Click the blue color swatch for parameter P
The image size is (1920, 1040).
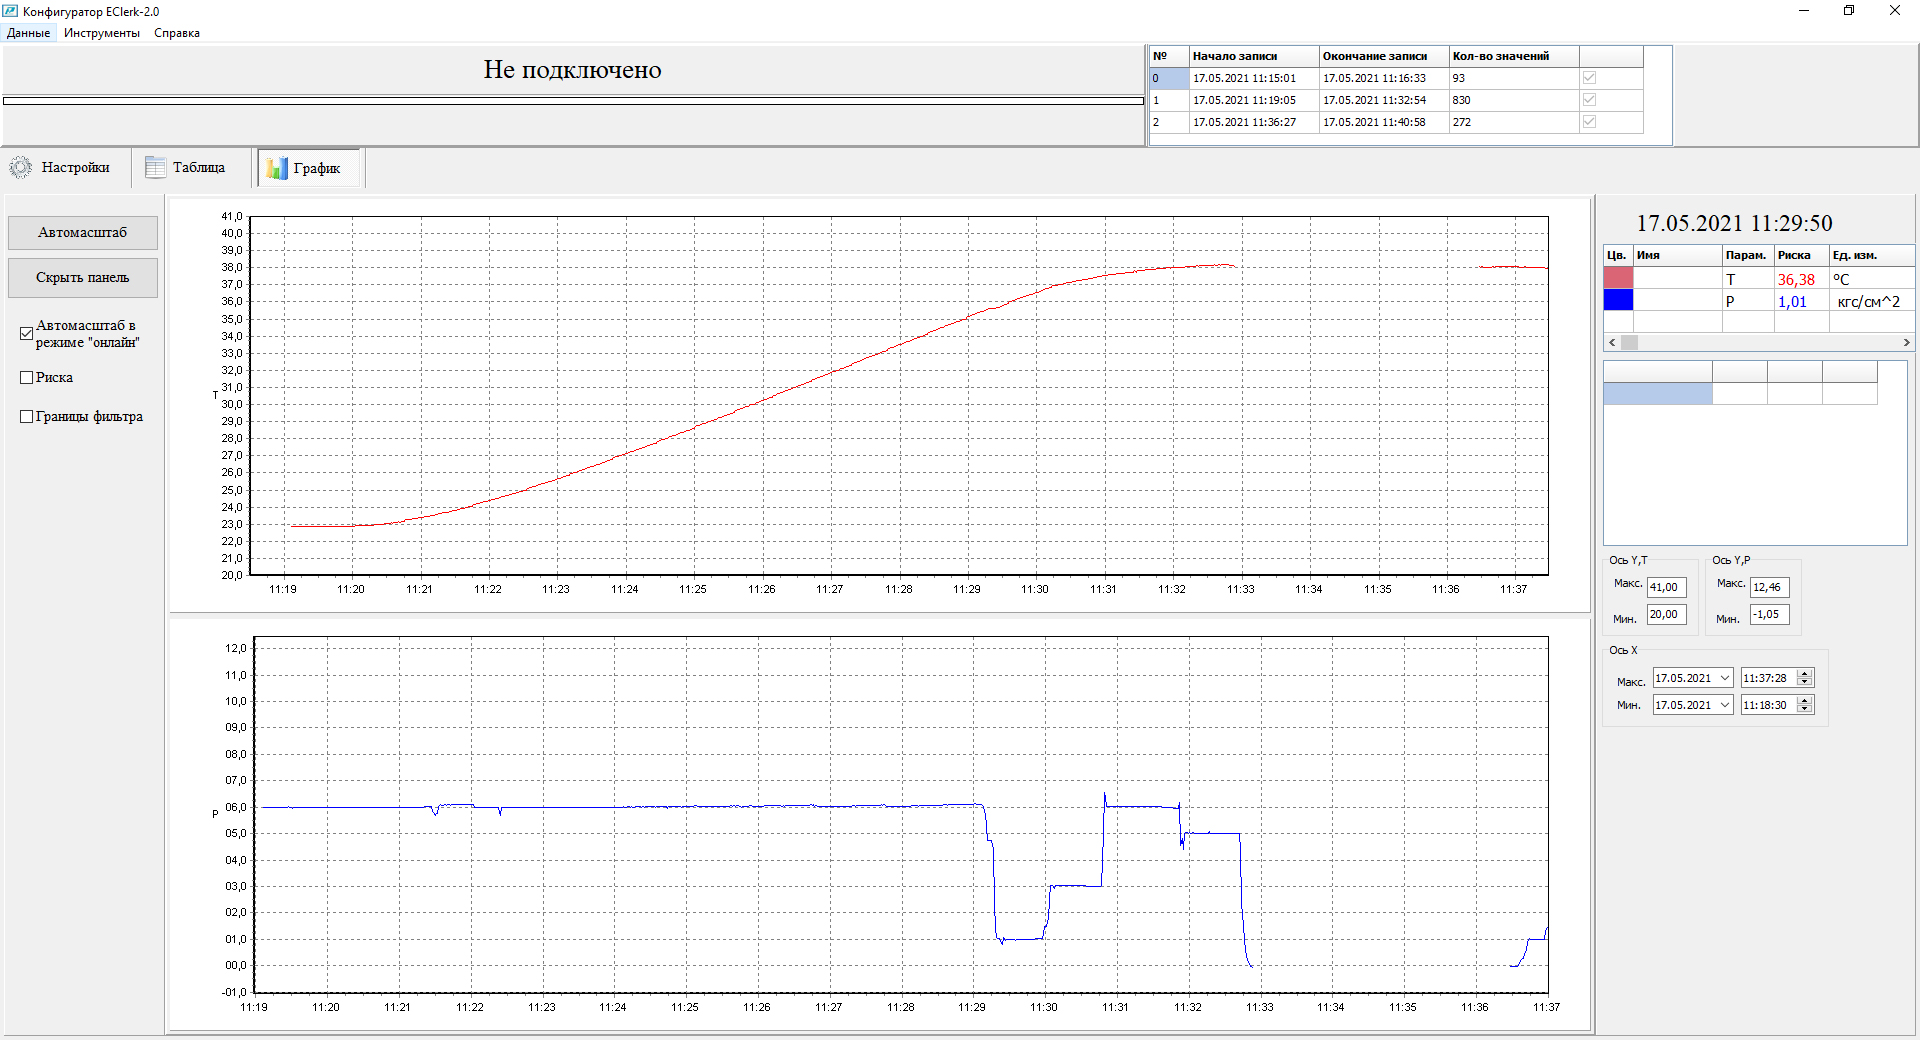(1617, 301)
